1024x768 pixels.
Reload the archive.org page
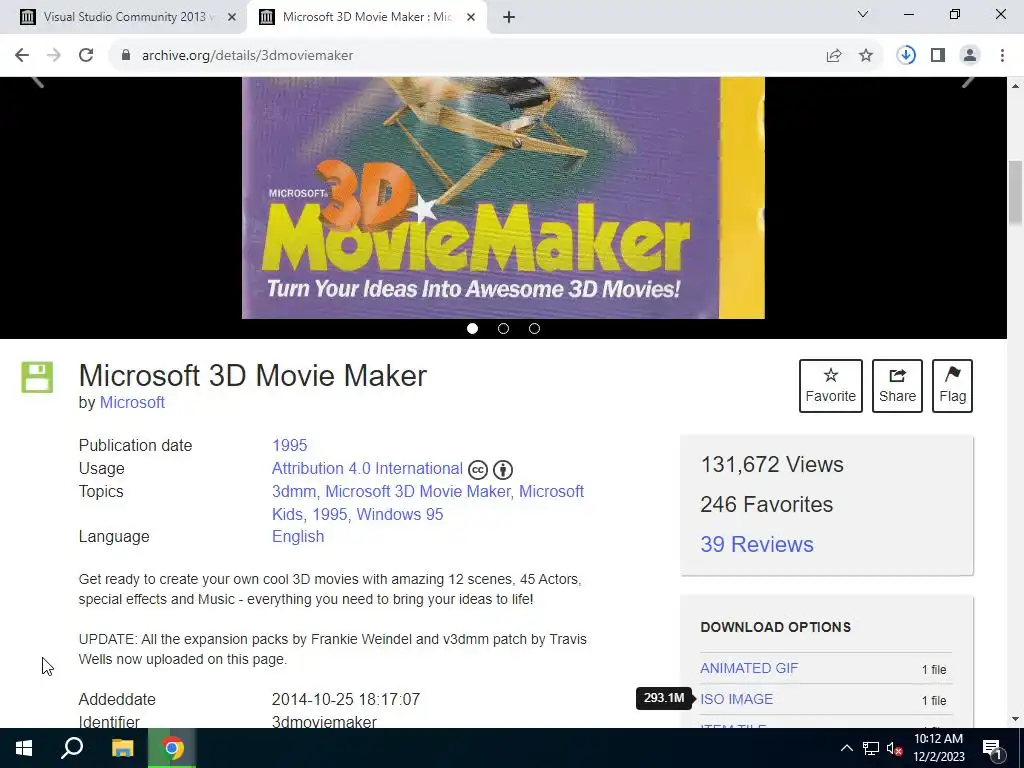[86, 56]
